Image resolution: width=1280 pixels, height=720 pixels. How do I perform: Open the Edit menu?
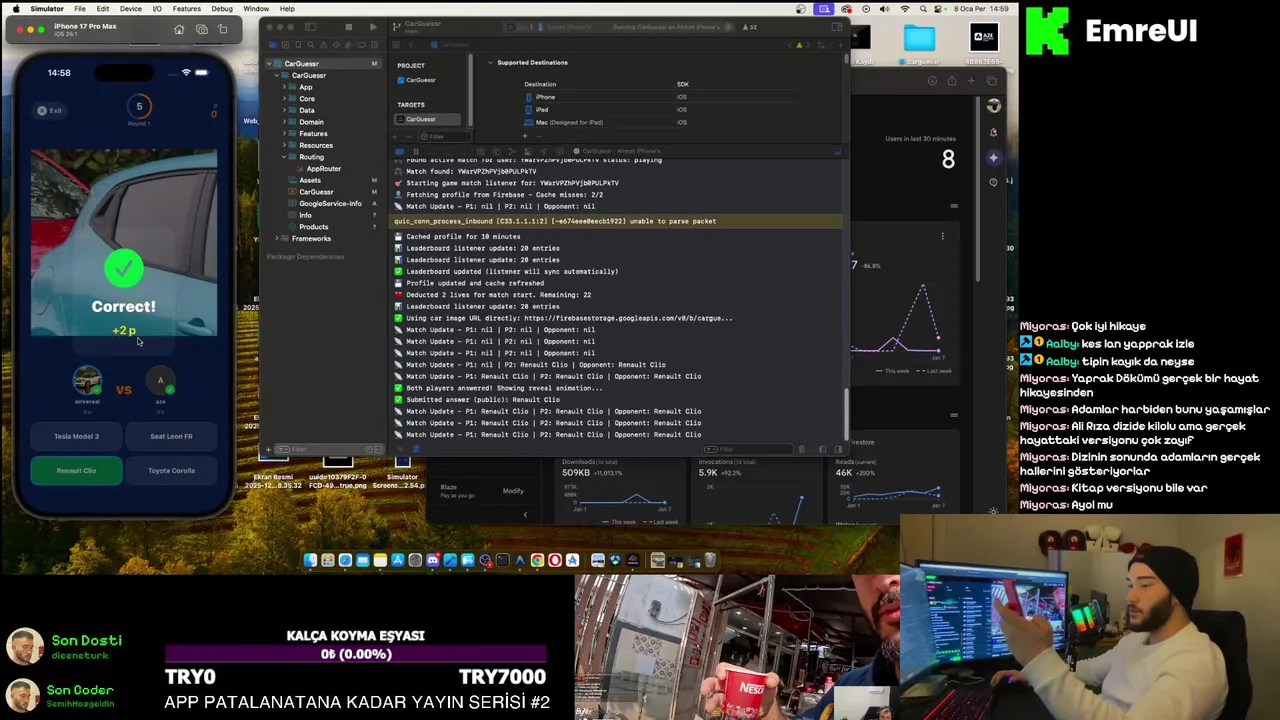click(x=103, y=8)
